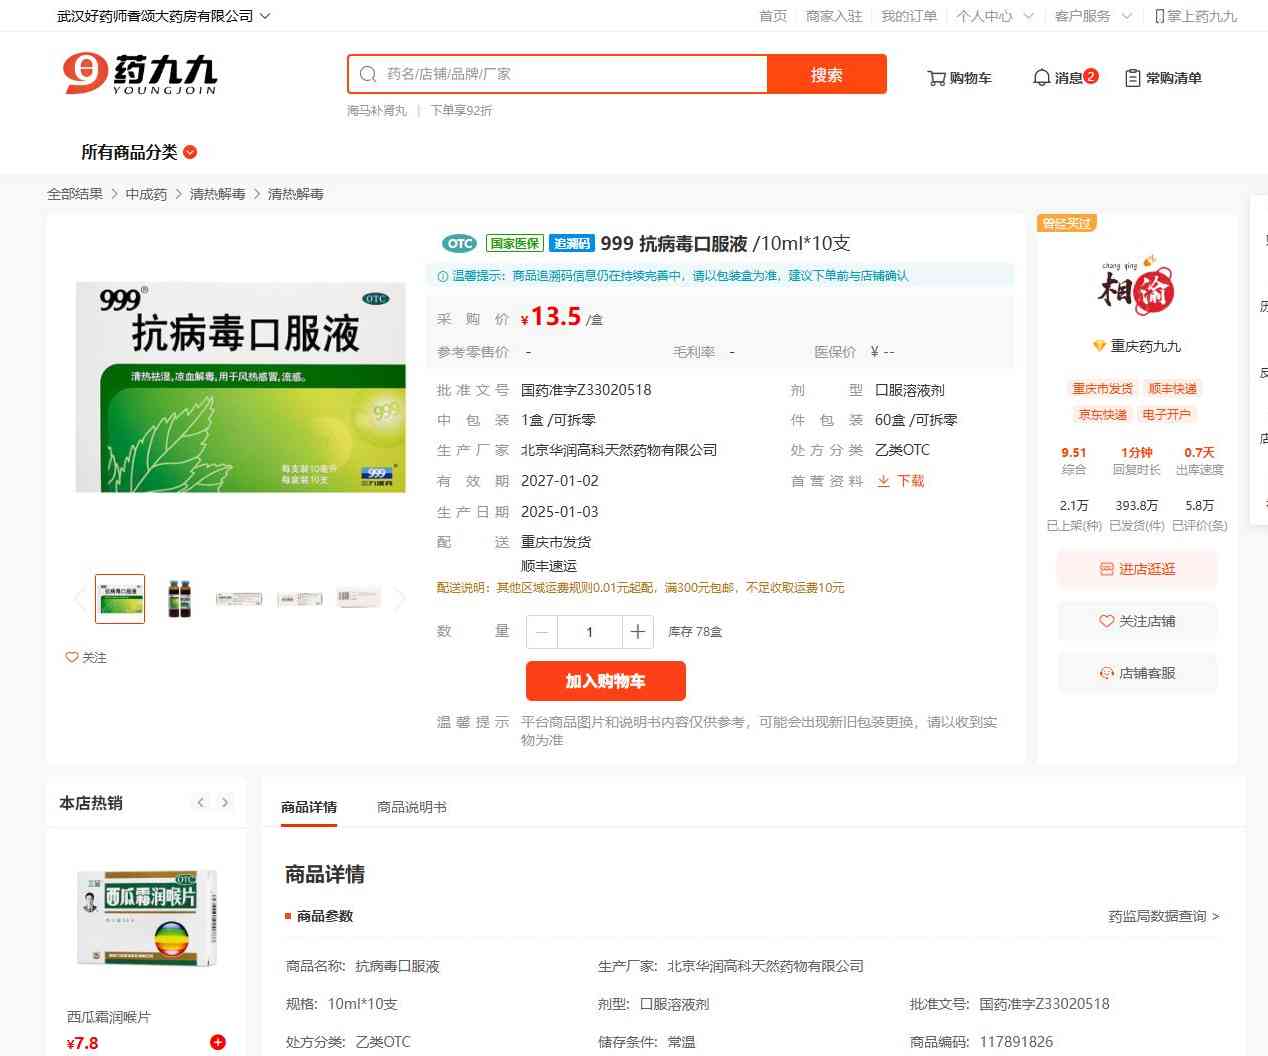This screenshot has height=1056, width=1268.
Task: Click the red plus icon on 西瓜霜润喉片
Action: [x=218, y=1042]
